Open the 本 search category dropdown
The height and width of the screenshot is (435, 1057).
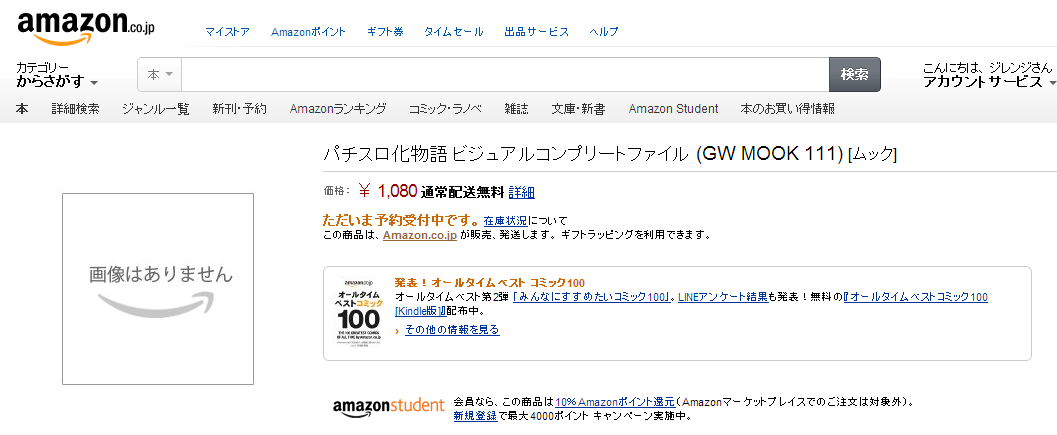click(160, 75)
